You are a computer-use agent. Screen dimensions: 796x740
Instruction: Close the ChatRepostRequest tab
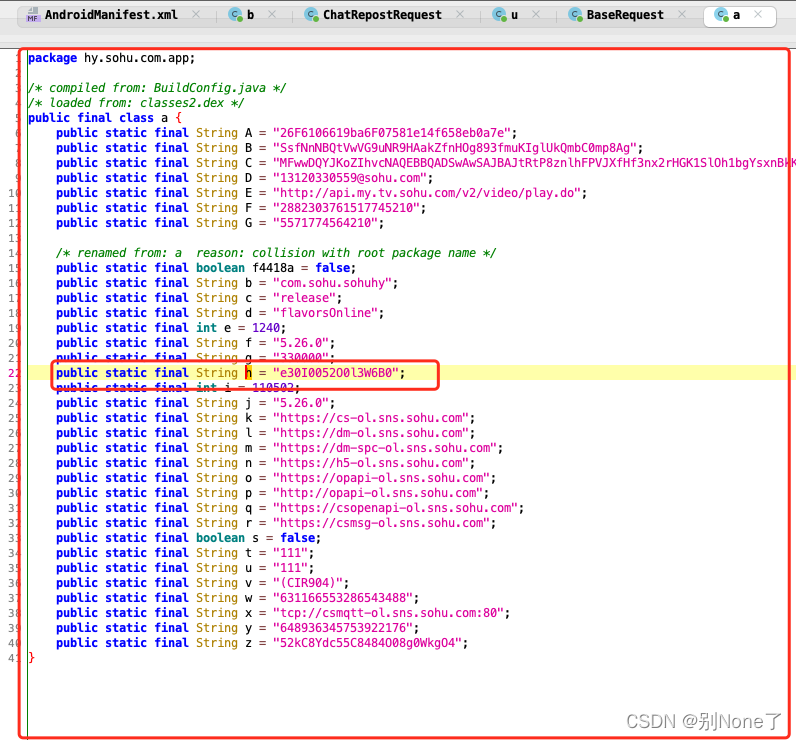[x=460, y=15]
